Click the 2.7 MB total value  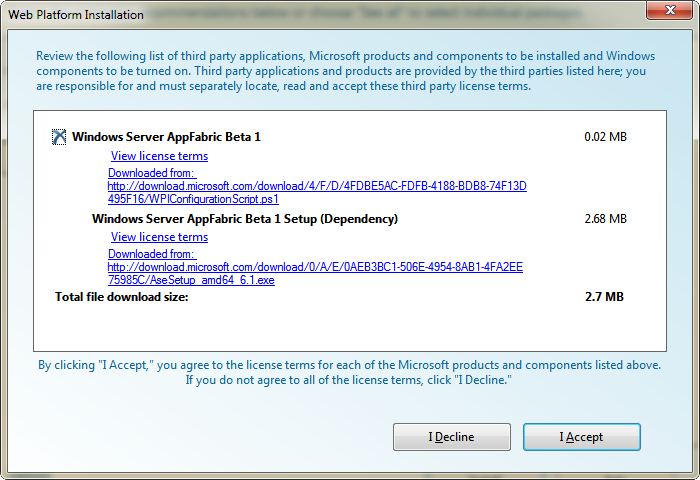pyautogui.click(x=604, y=297)
